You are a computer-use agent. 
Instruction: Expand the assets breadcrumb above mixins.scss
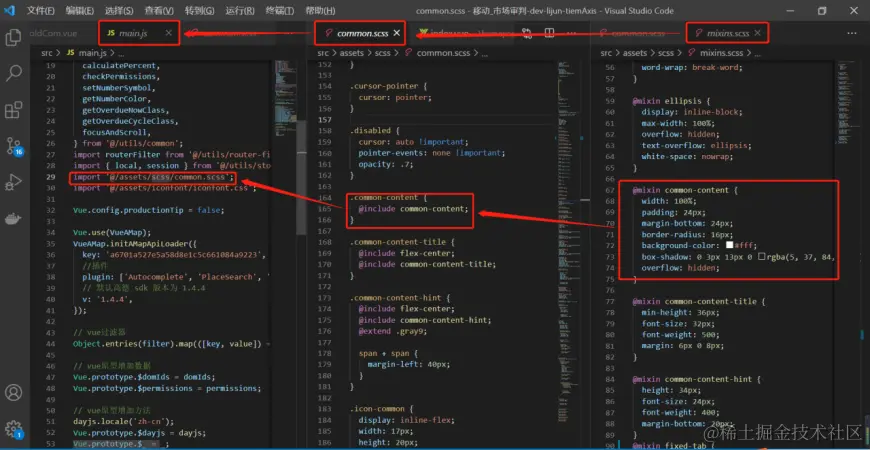point(635,53)
